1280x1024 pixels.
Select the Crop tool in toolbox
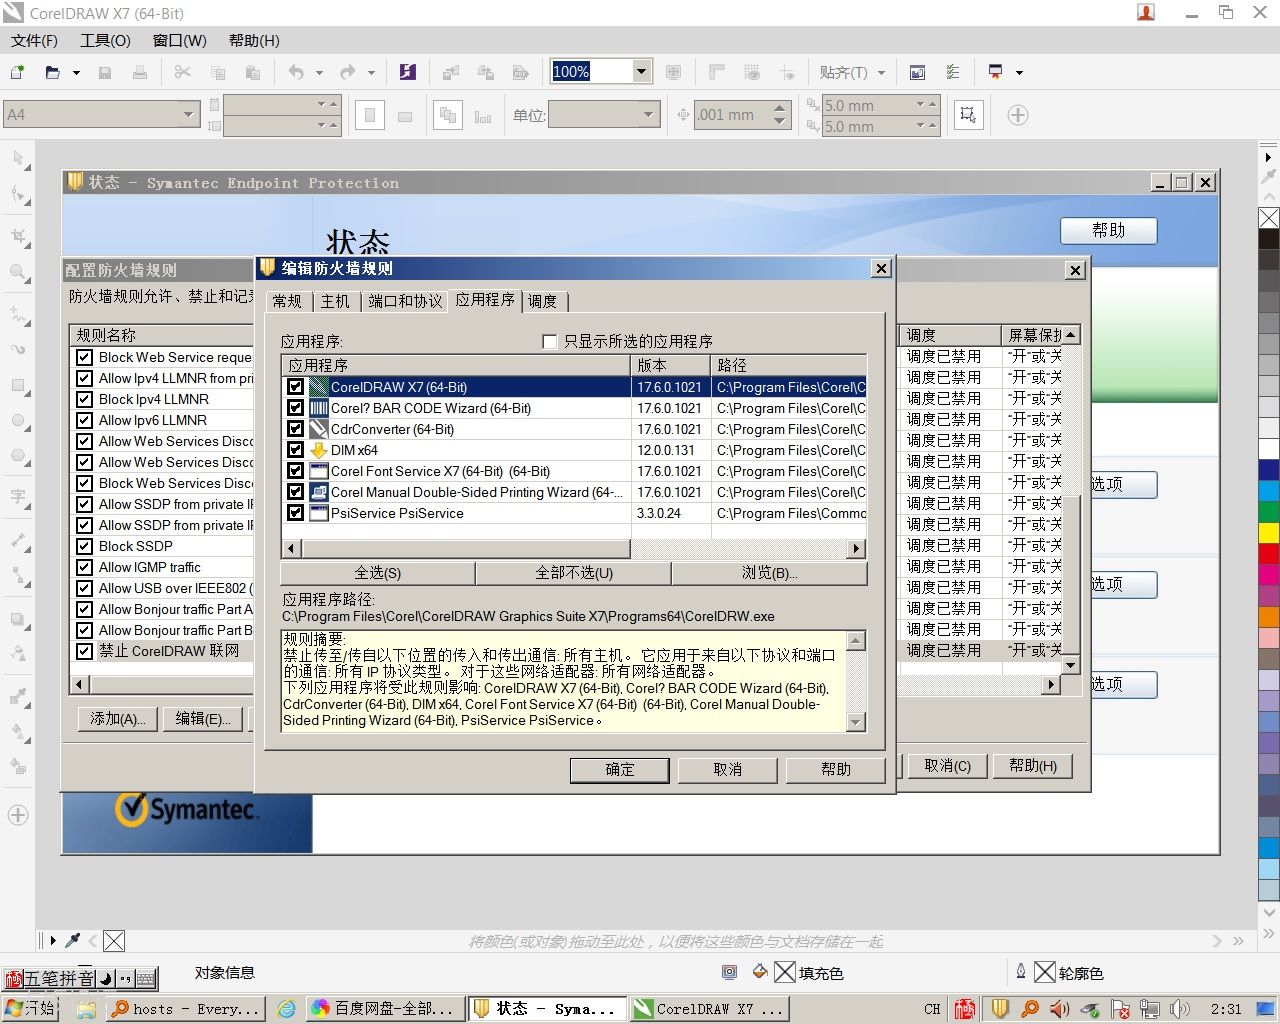pos(19,236)
